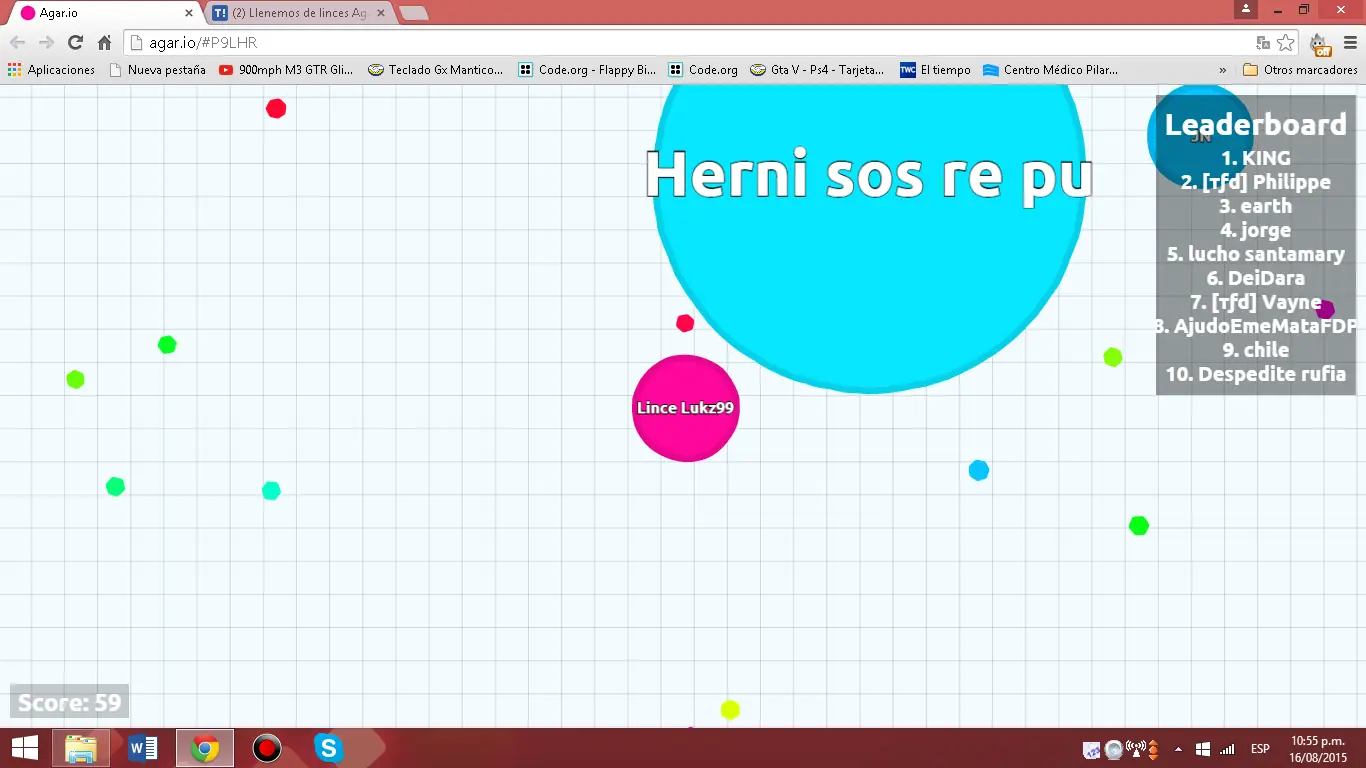This screenshot has width=1366, height=768.
Task: Click leaderboard entry 4. jorge
Action: tap(1256, 230)
